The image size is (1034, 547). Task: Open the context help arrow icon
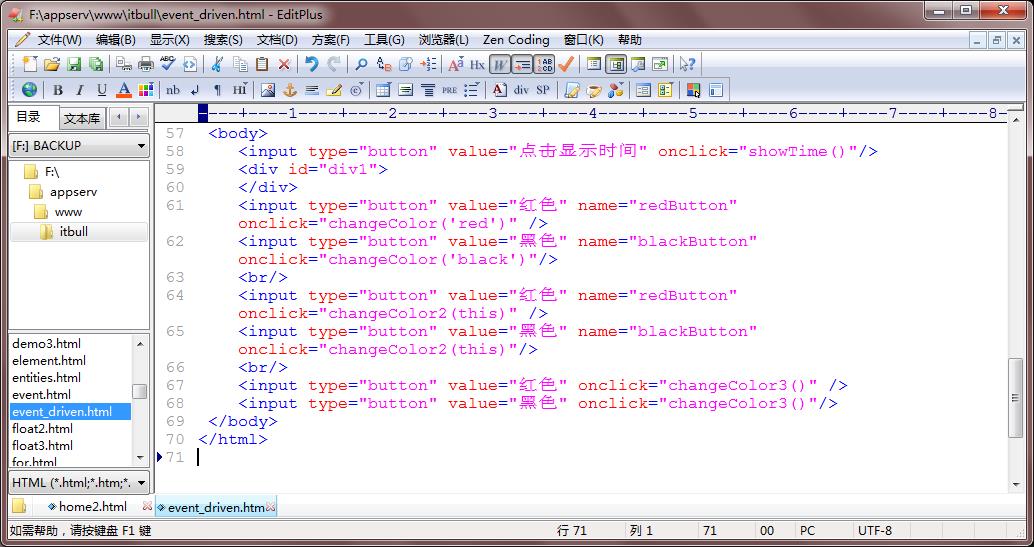click(687, 64)
